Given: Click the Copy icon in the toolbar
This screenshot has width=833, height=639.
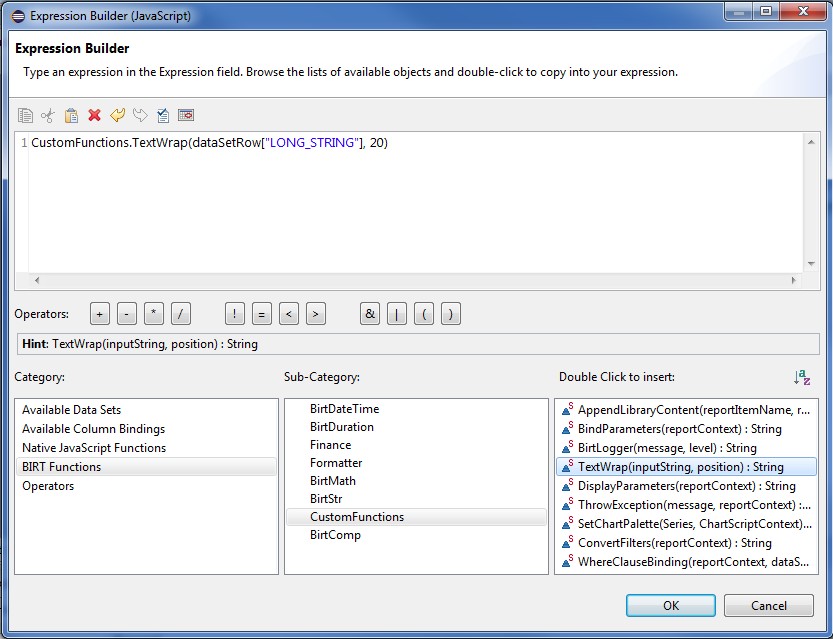Looking at the screenshot, I should (26, 116).
